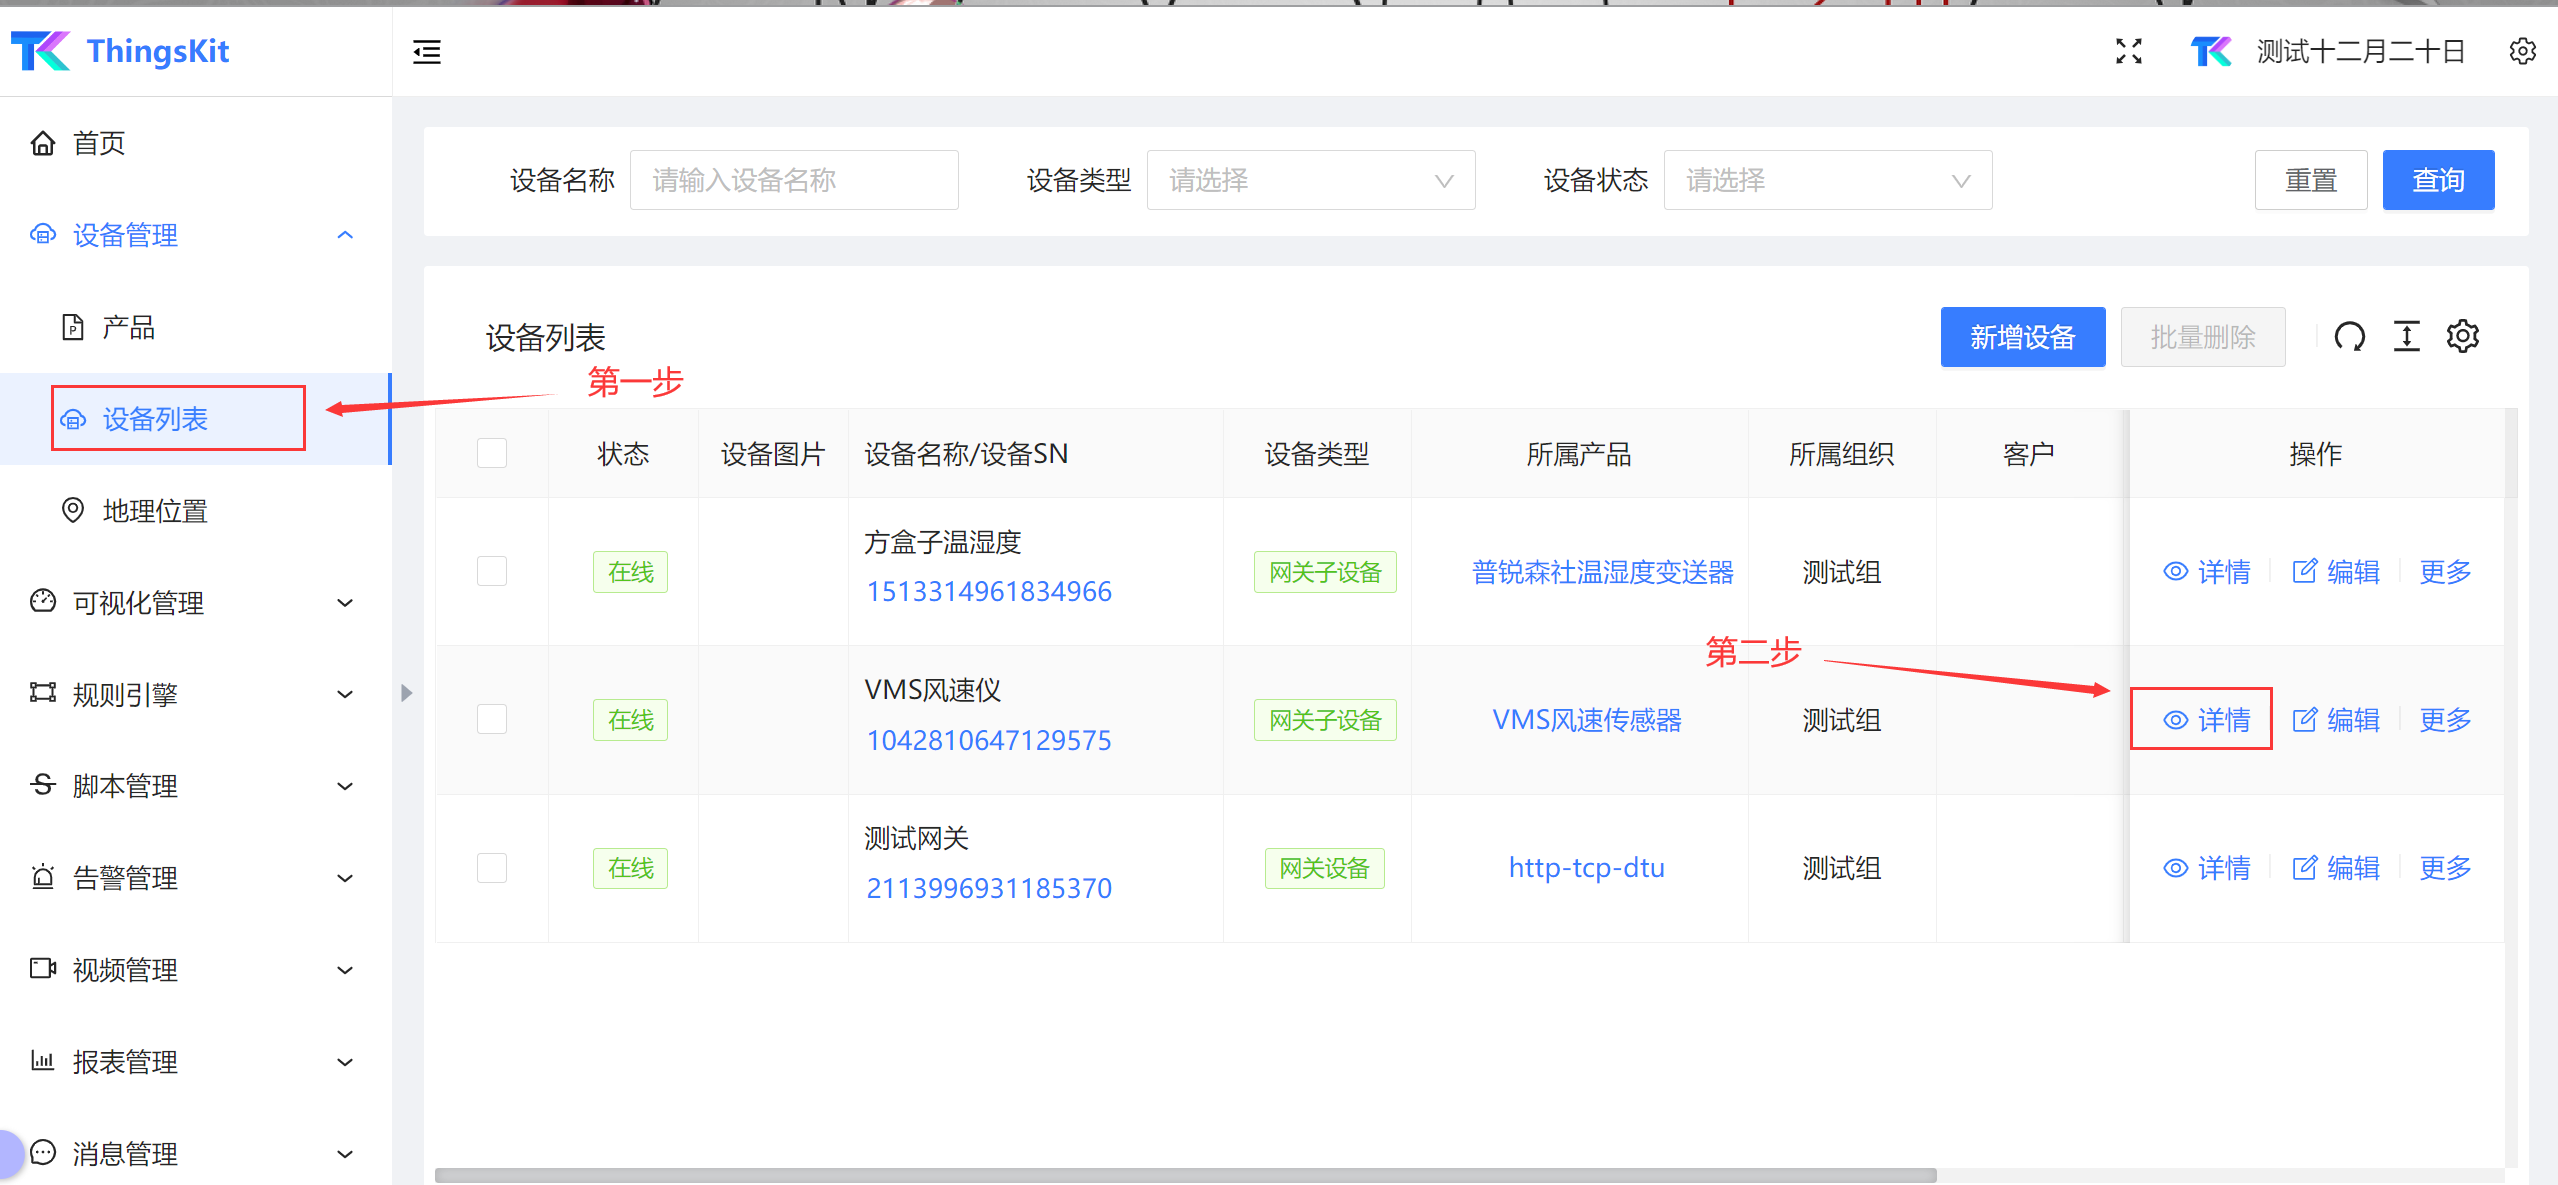Screen dimensions: 2558x1185
Task: Enter fullscreen using the expand icon
Action: [2130, 51]
